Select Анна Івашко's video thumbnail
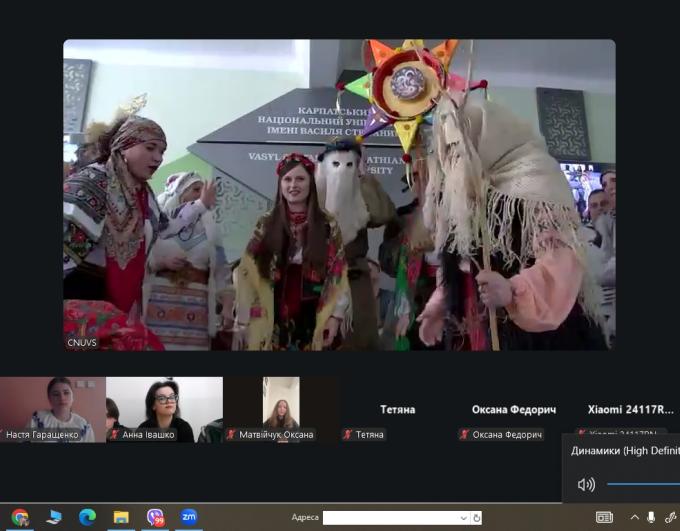 point(164,410)
